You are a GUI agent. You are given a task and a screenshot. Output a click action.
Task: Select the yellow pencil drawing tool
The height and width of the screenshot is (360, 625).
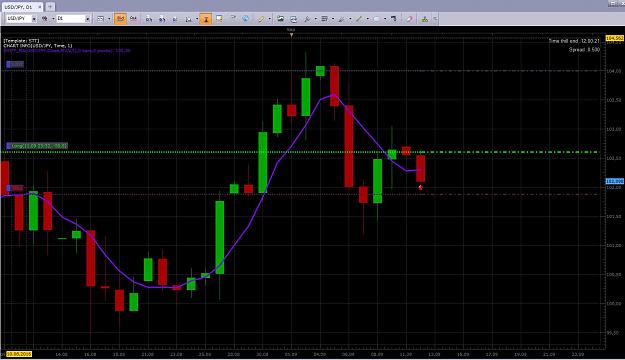pos(261,19)
